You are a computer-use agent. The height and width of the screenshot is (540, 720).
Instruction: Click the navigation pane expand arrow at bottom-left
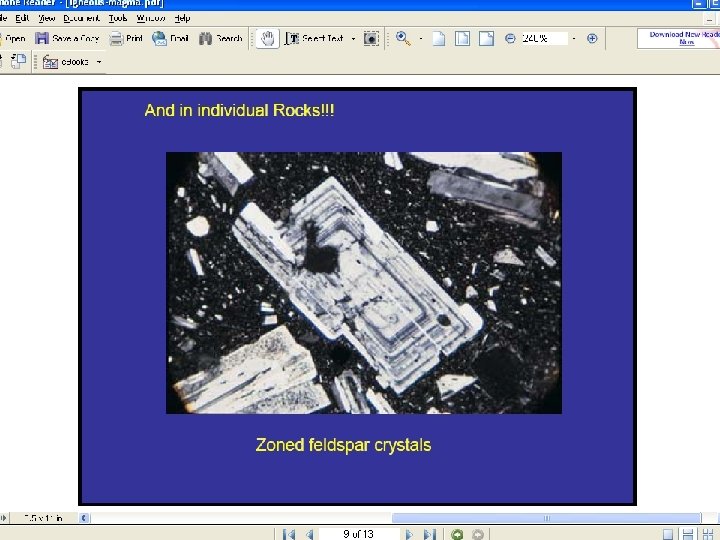[x=4, y=518]
